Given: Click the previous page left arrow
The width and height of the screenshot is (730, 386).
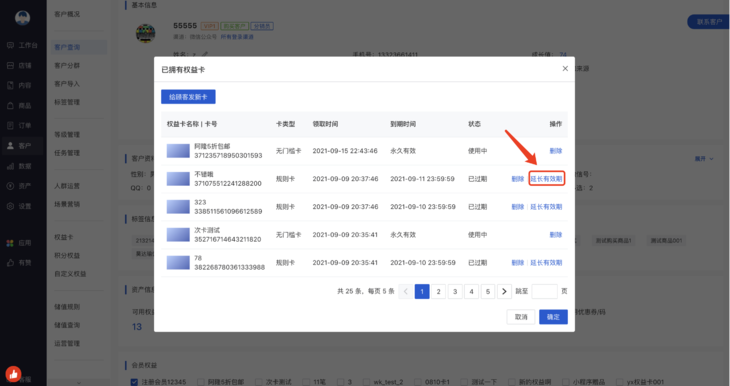Looking at the screenshot, I should pyautogui.click(x=406, y=291).
